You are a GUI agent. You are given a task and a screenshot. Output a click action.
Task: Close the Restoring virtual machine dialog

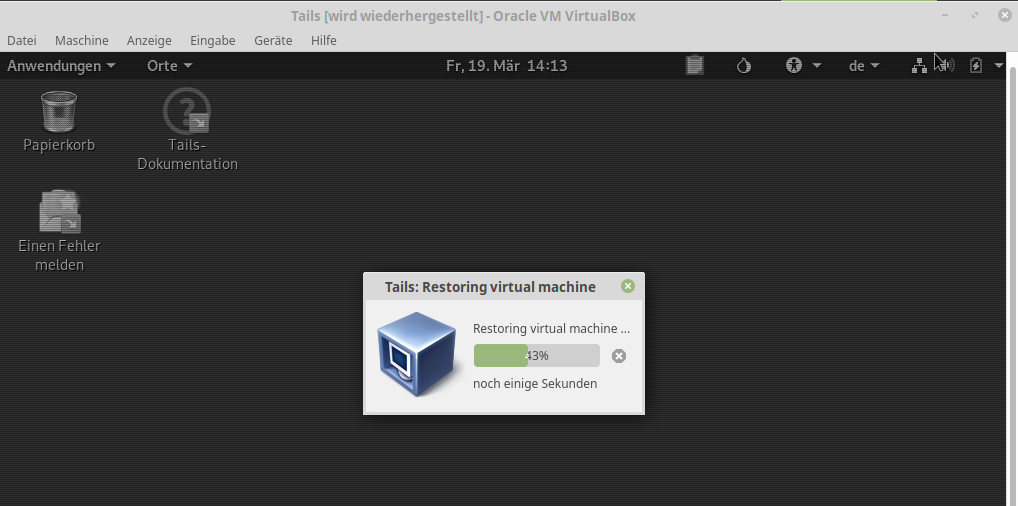click(x=627, y=286)
